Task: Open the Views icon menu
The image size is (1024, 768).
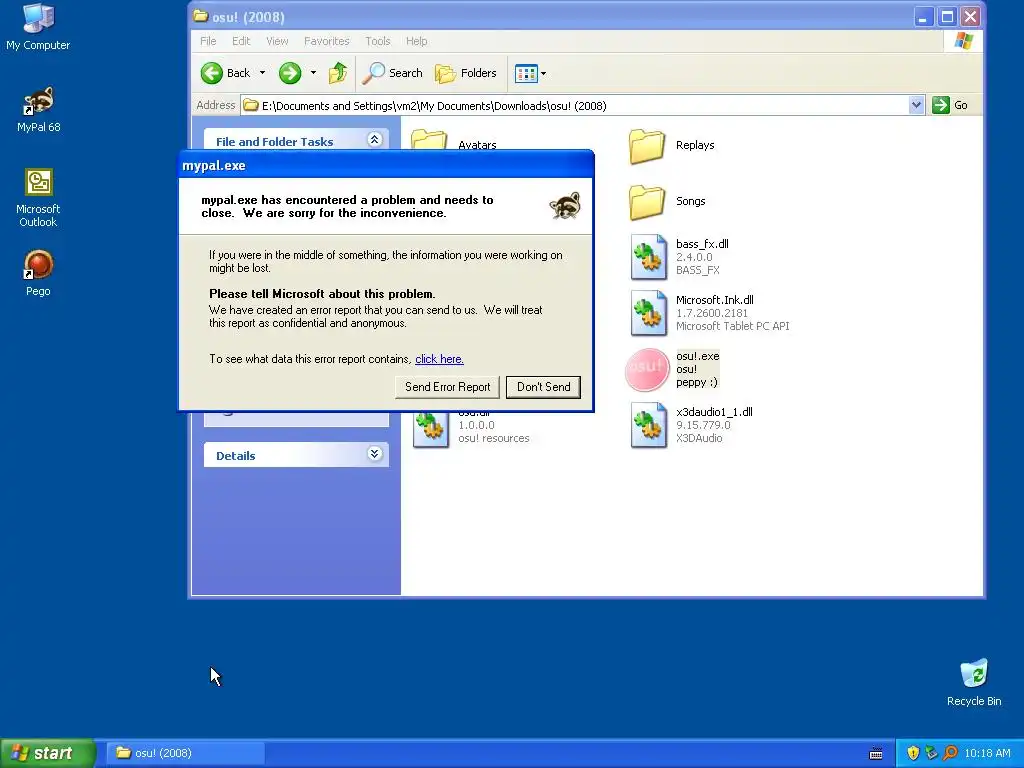Action: [x=530, y=73]
